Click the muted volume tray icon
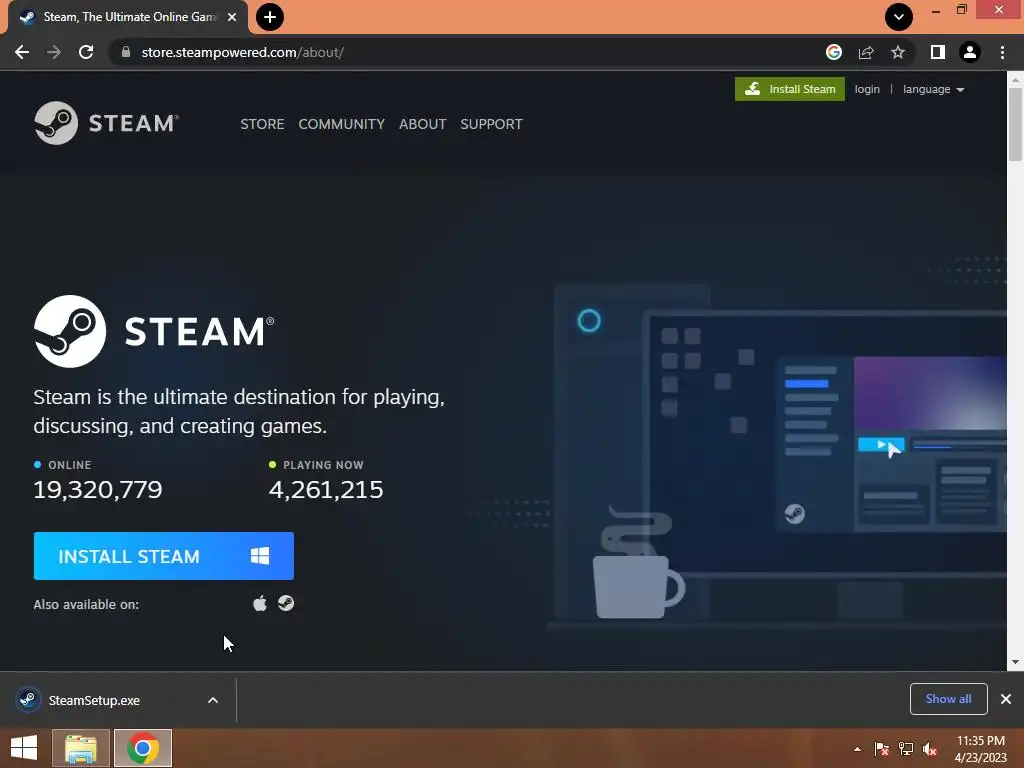Image resolution: width=1024 pixels, height=768 pixels. click(930, 749)
